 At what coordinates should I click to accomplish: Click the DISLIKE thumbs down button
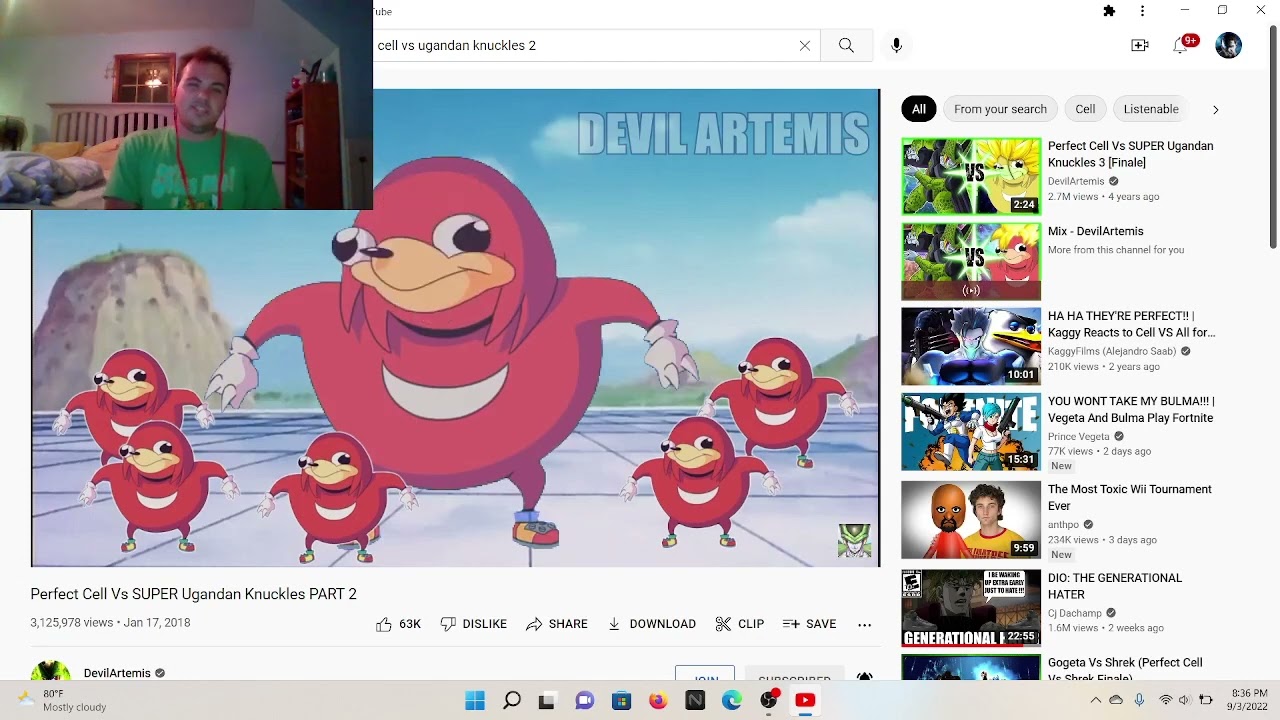474,624
